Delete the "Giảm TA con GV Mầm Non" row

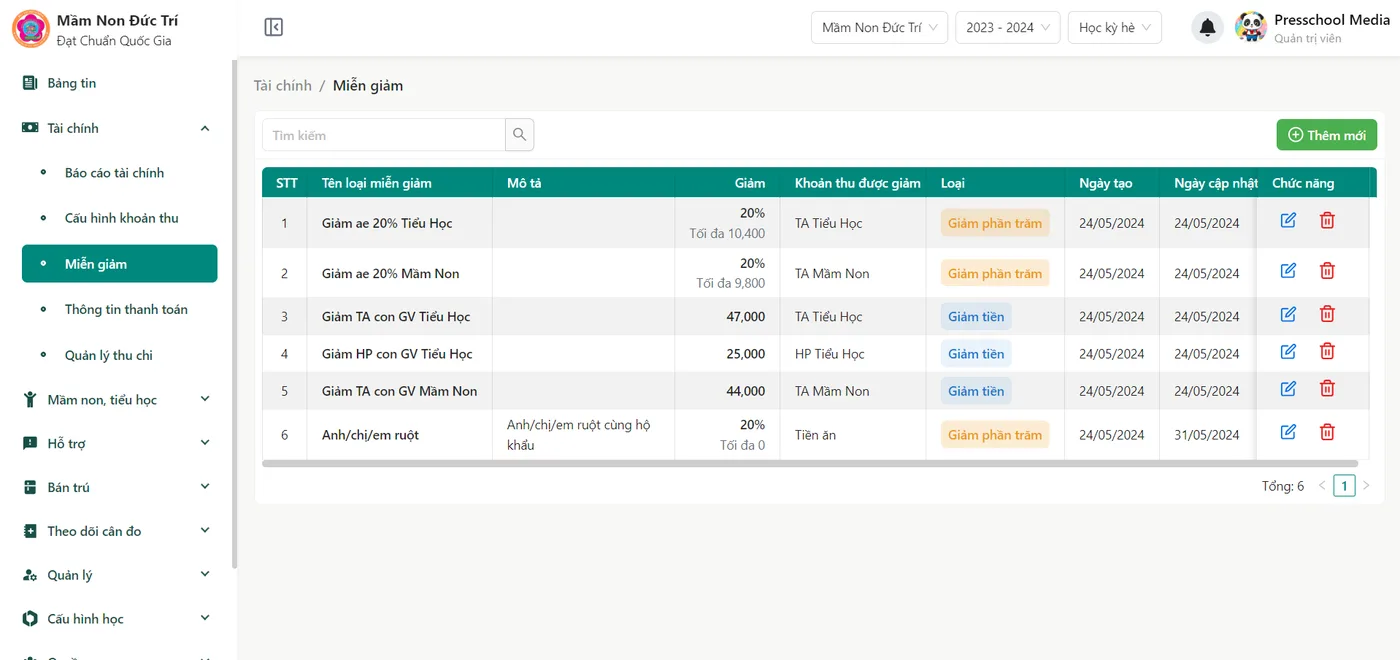[x=1327, y=388]
